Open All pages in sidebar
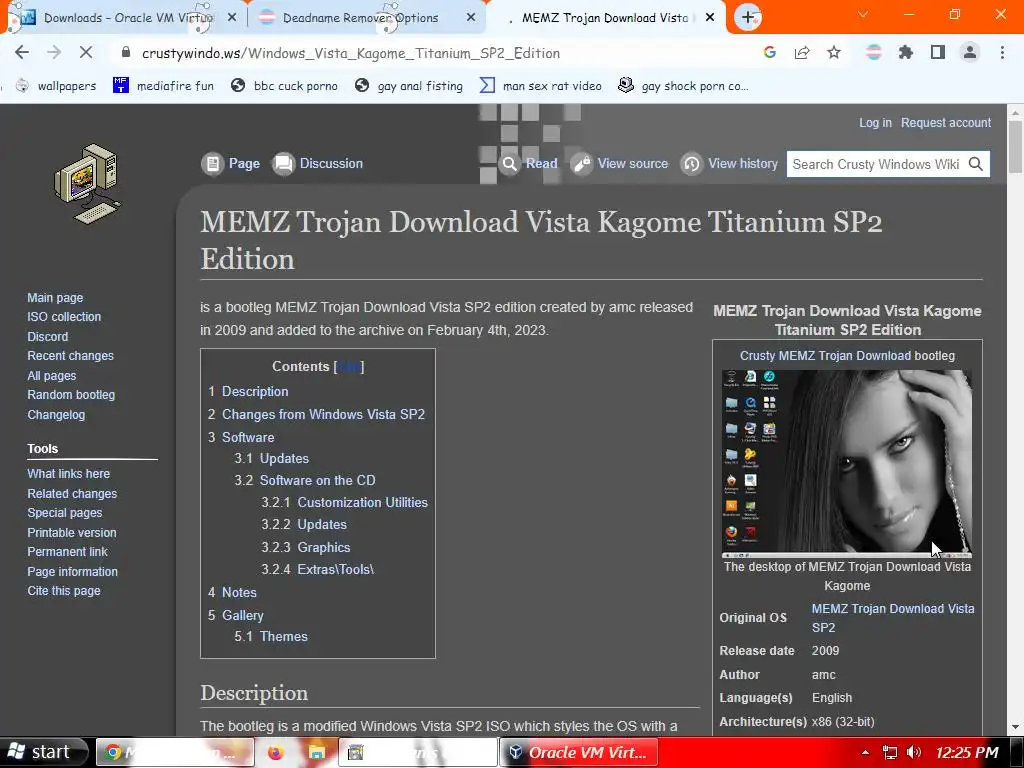 pos(52,376)
